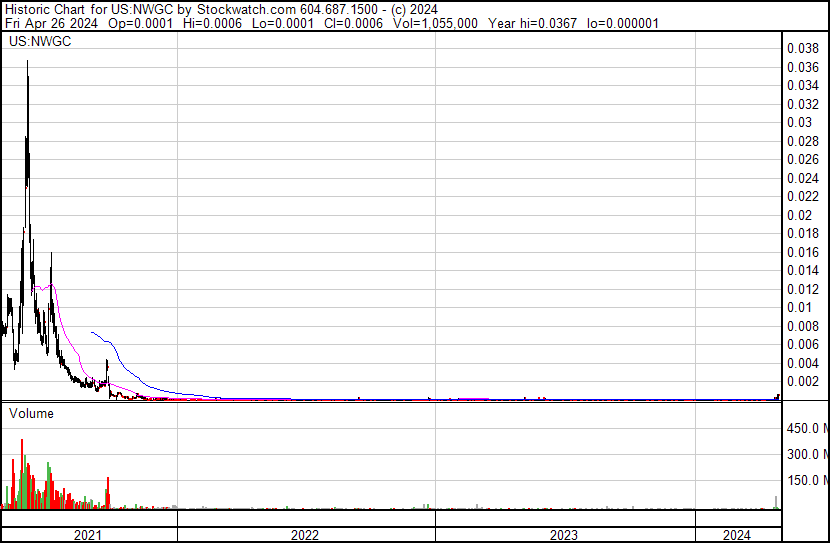The image size is (830, 543).
Task: Click the 0.02 price axis label
Action: tap(799, 215)
